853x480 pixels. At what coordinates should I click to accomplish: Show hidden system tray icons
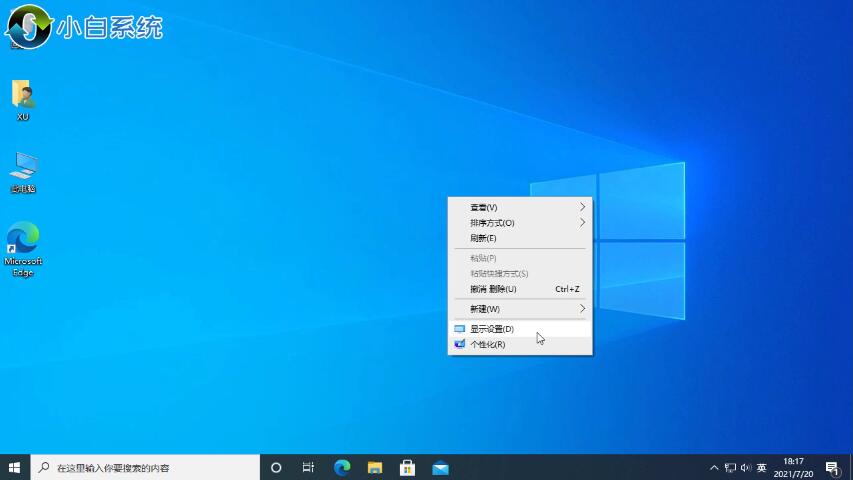pos(714,467)
